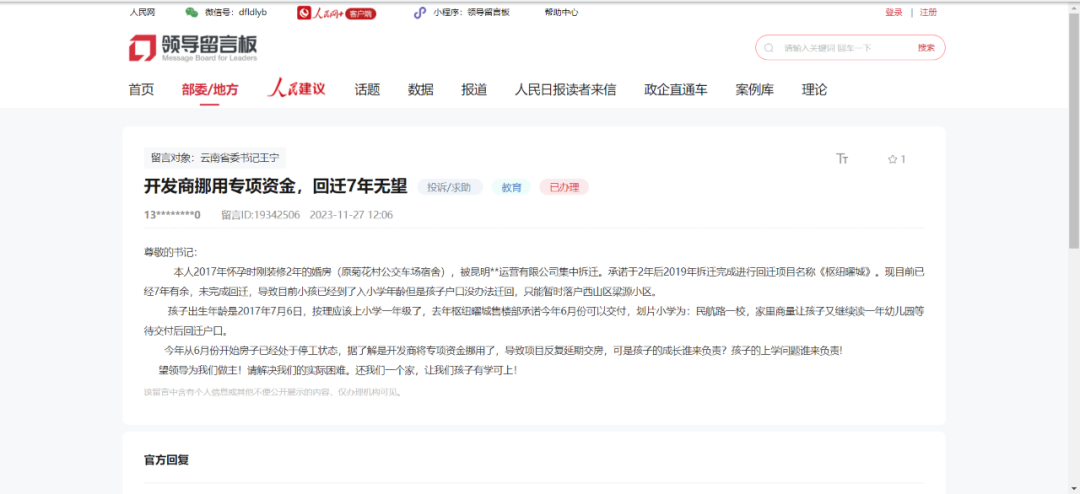Open the 案例库 navigation tab

(x=754, y=90)
